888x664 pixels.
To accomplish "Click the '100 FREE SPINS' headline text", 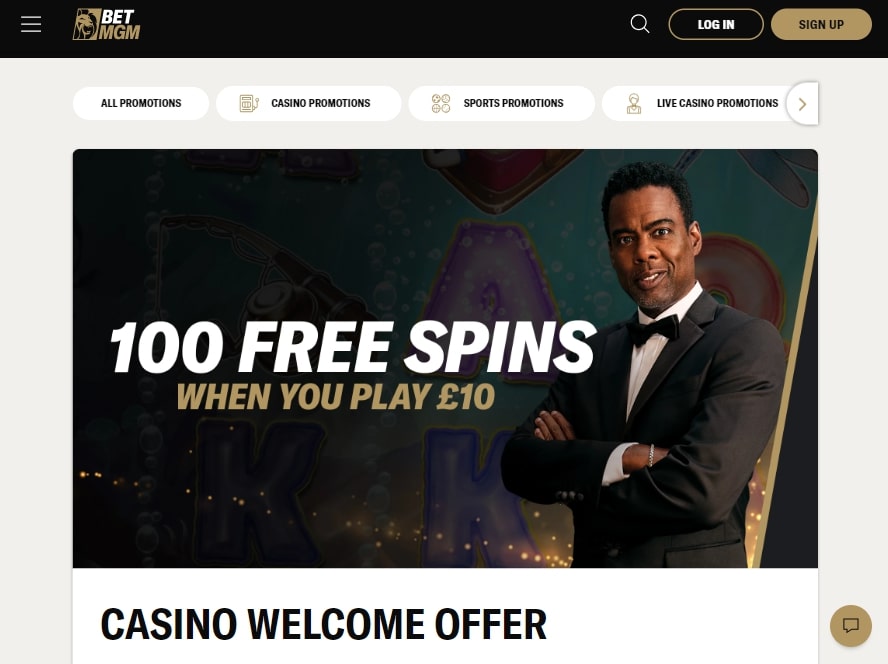I will coord(352,347).
